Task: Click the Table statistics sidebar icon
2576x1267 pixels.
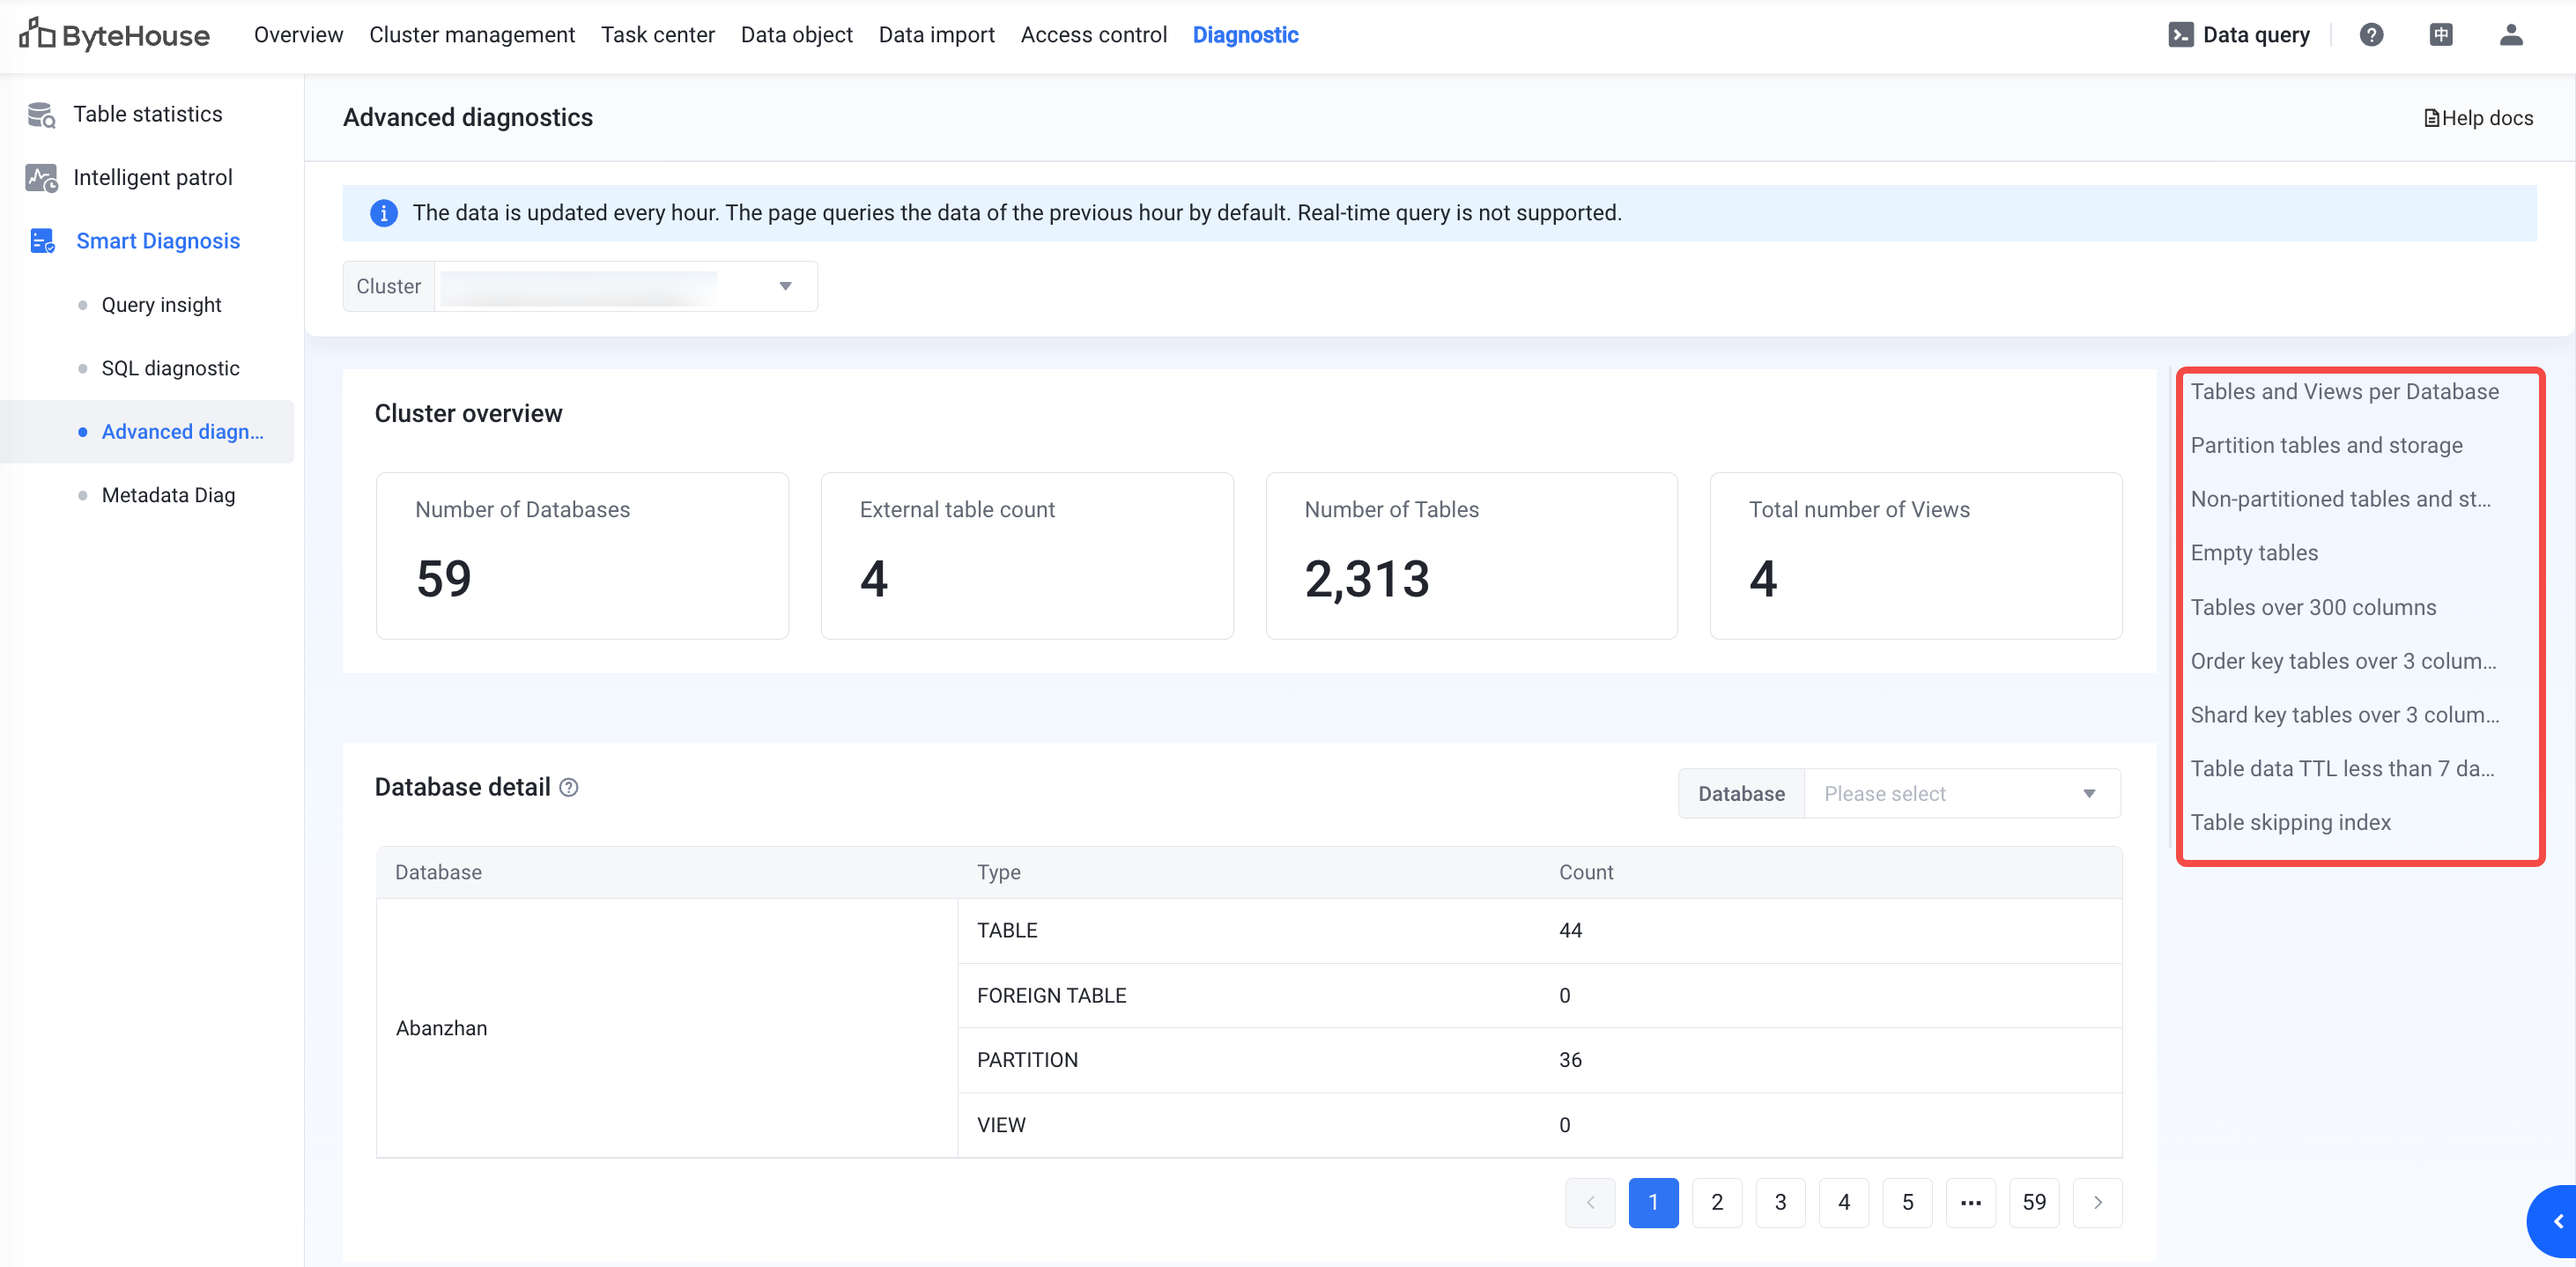Action: point(41,115)
